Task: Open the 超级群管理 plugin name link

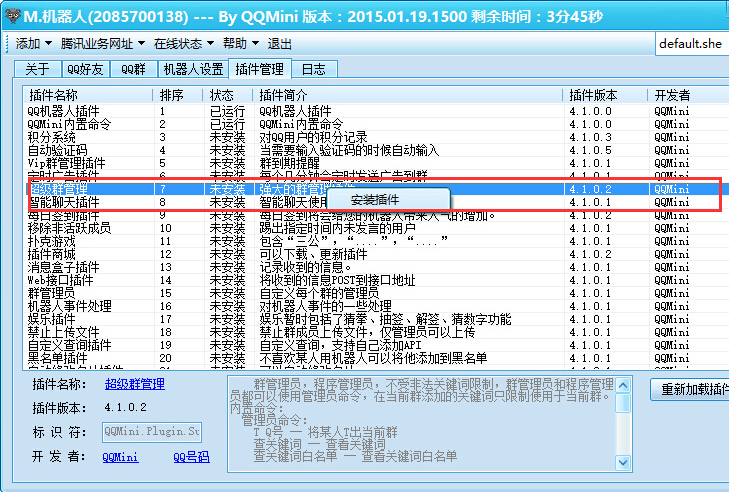Action: coord(135,383)
